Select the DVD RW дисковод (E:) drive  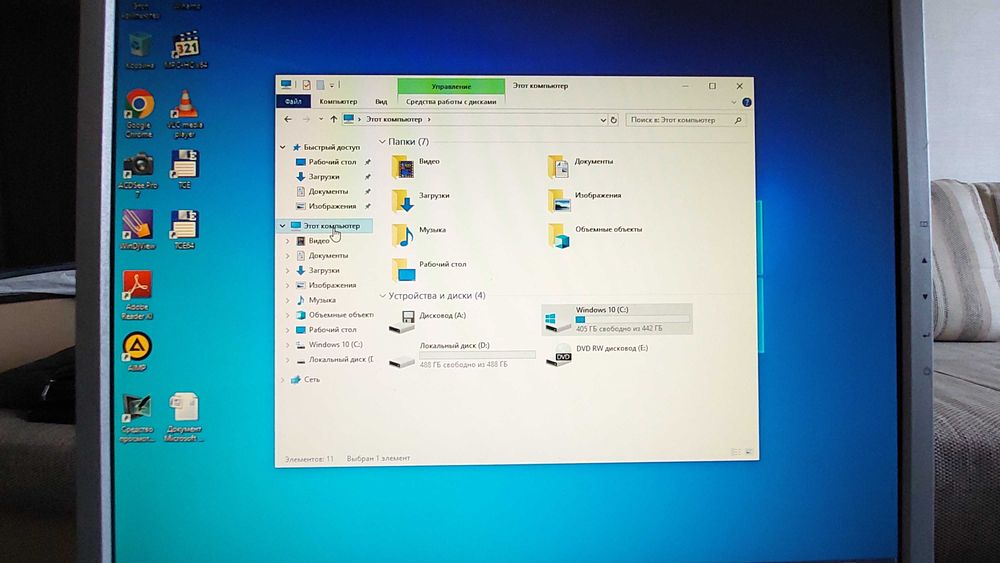pos(597,355)
